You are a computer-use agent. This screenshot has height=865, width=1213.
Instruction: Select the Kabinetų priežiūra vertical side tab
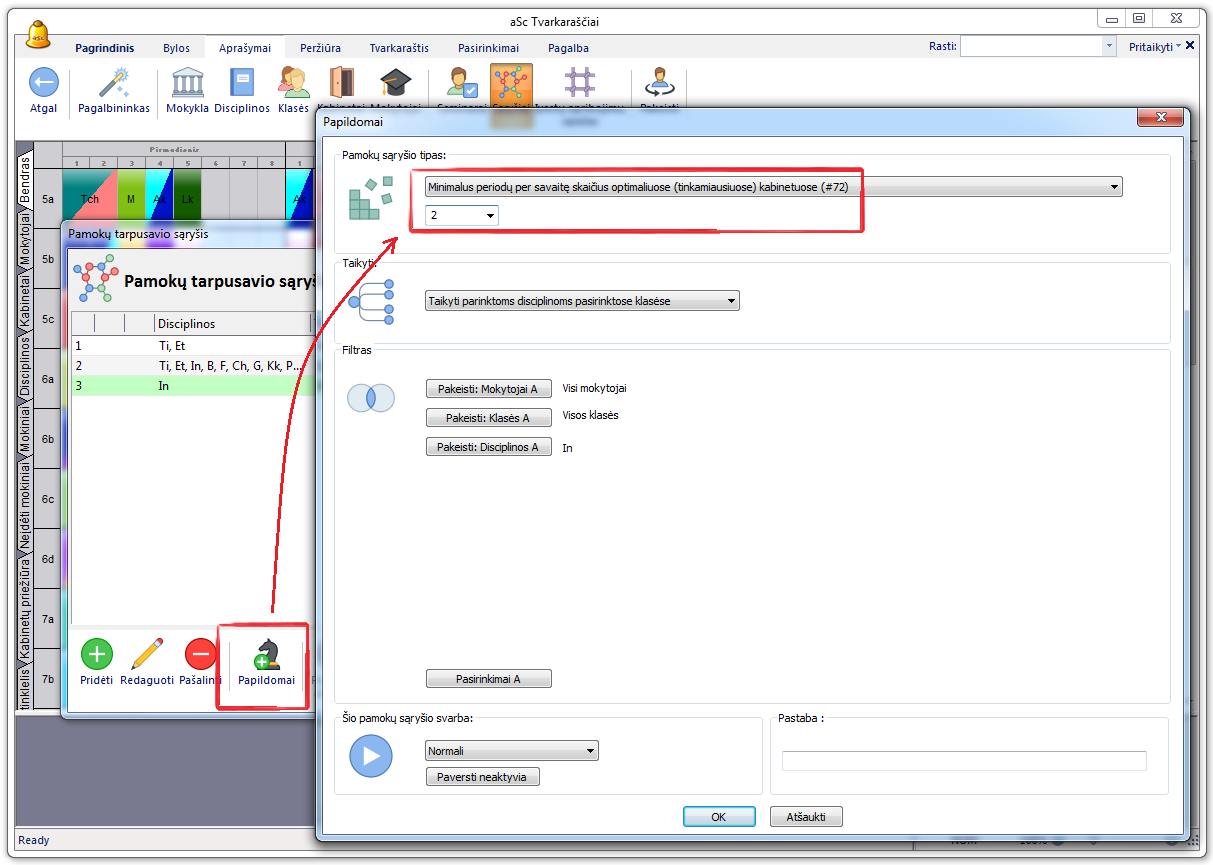point(25,606)
